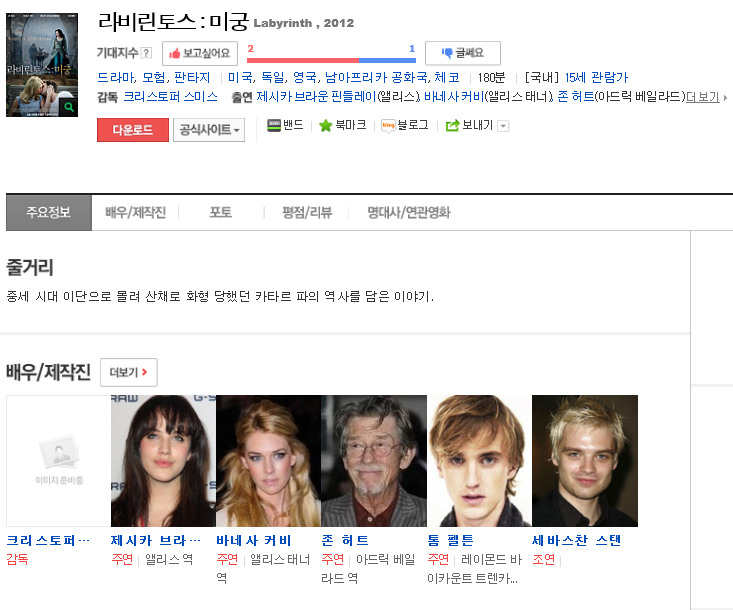The width and height of the screenshot is (733, 610).
Task: Select the 포토 tab
Action: (x=220, y=212)
